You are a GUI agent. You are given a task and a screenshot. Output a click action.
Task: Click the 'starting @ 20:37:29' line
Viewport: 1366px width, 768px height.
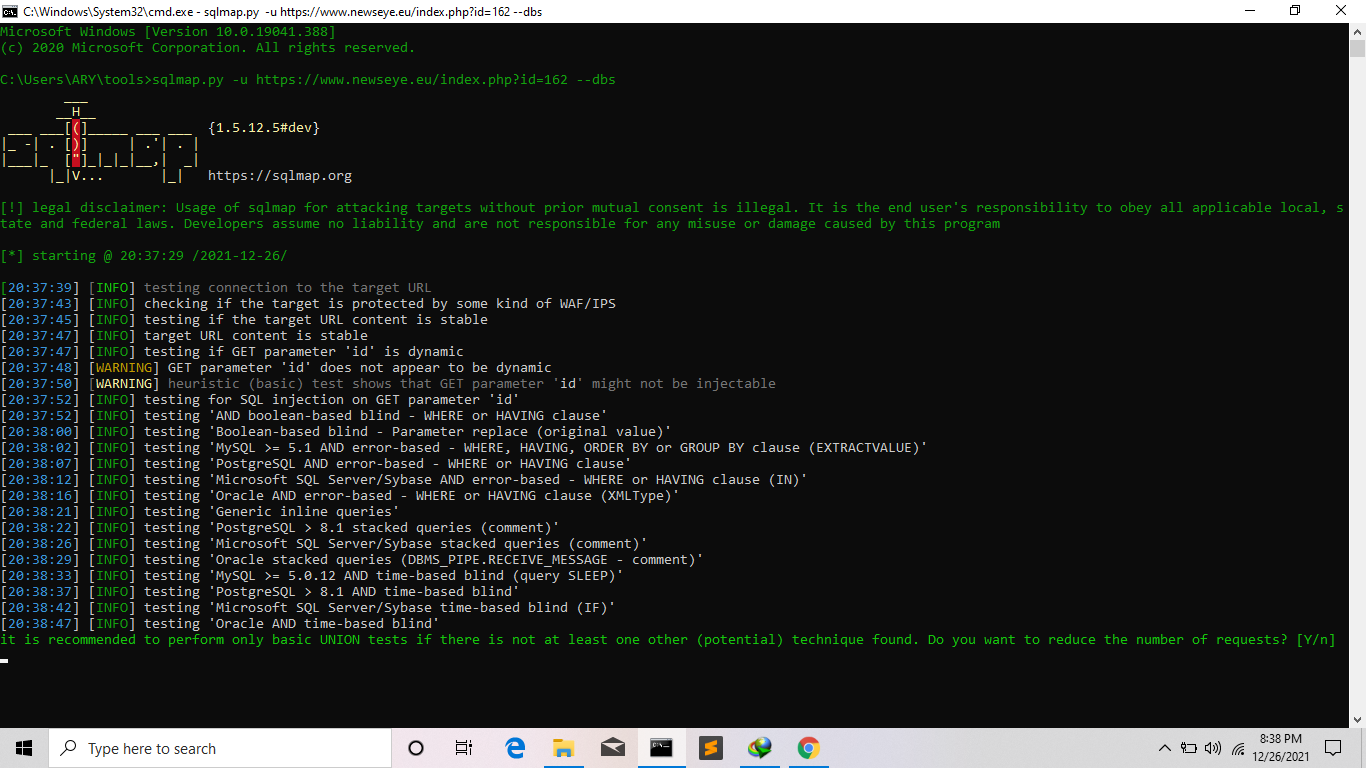click(144, 256)
